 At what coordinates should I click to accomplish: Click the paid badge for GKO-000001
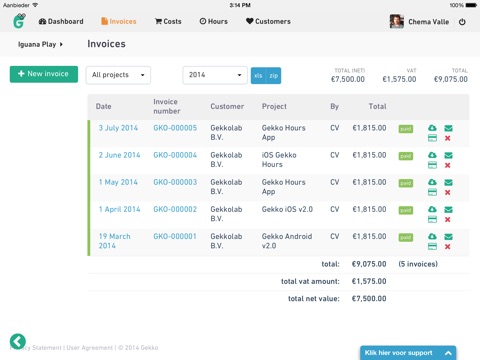point(406,237)
